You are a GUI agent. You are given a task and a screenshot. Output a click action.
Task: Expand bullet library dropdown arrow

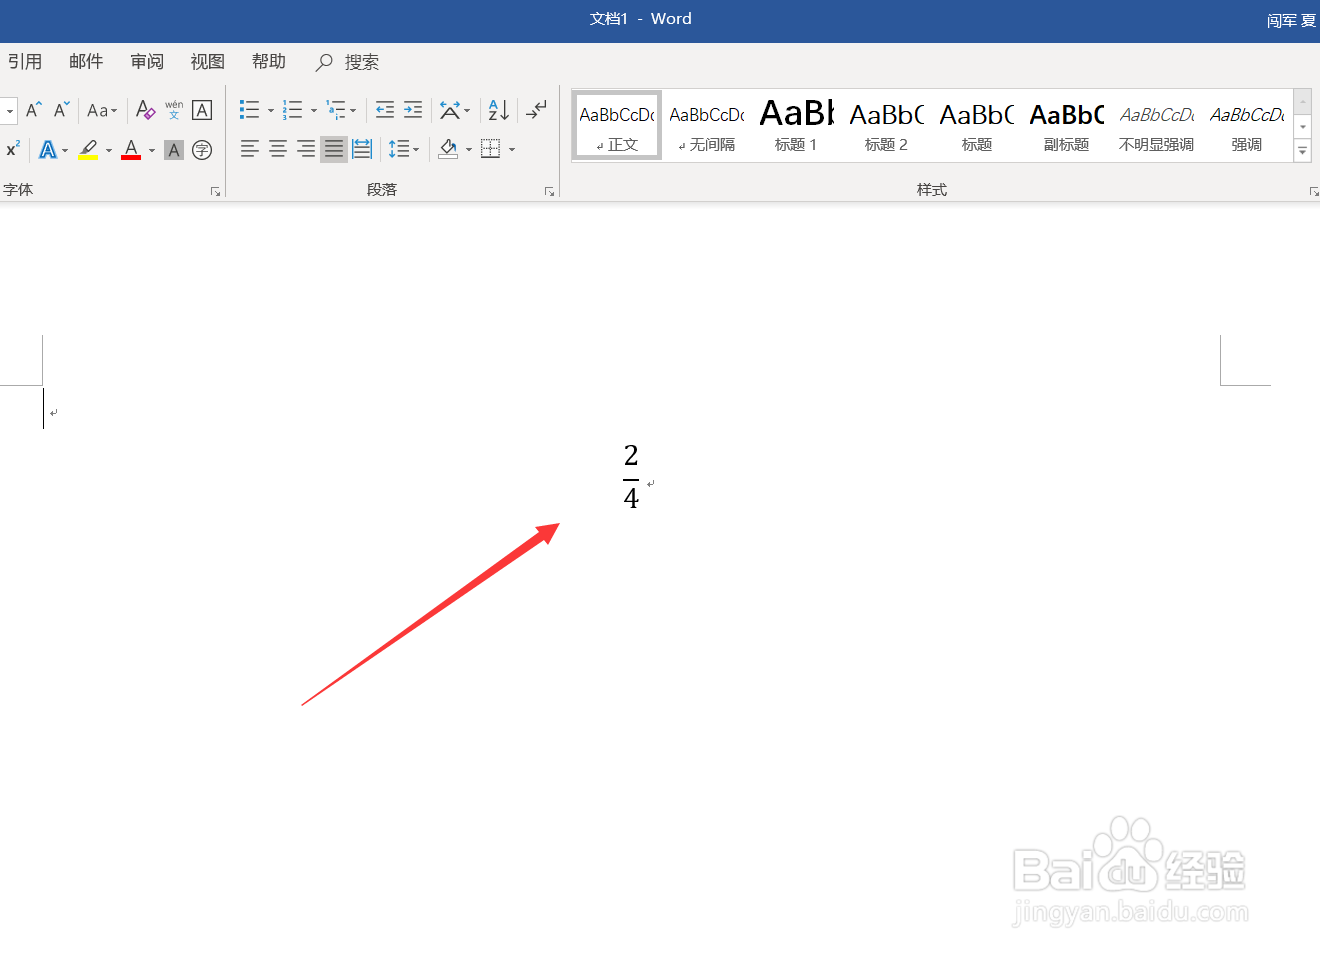pos(270,111)
